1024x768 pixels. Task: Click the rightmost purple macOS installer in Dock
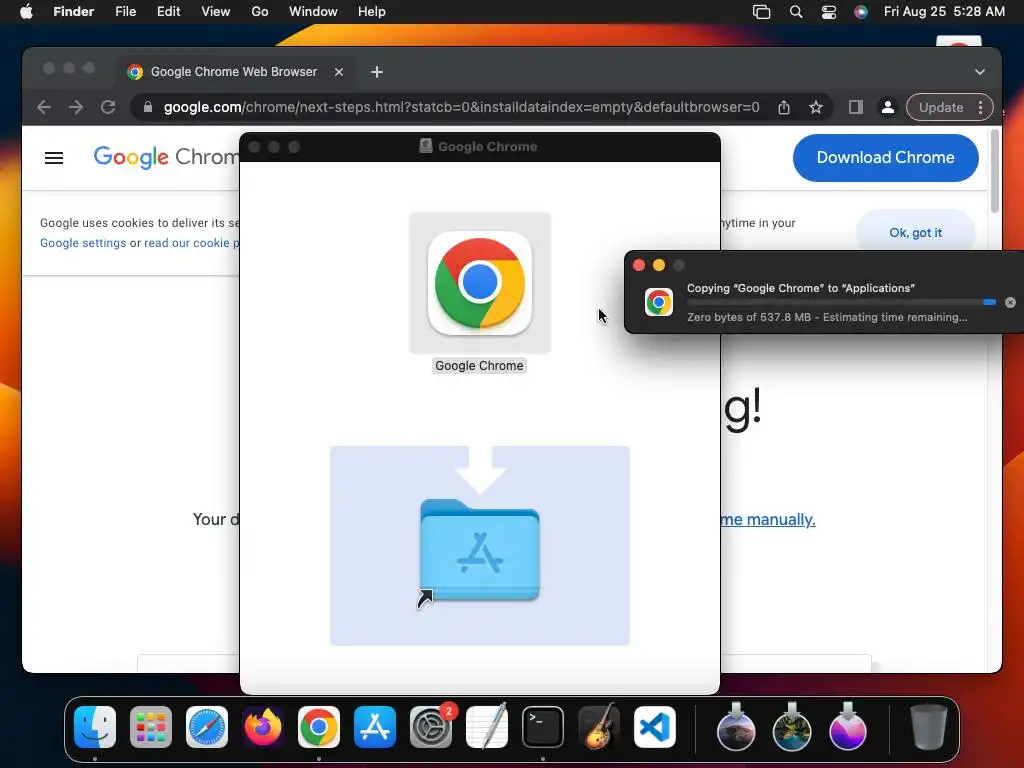(848, 727)
